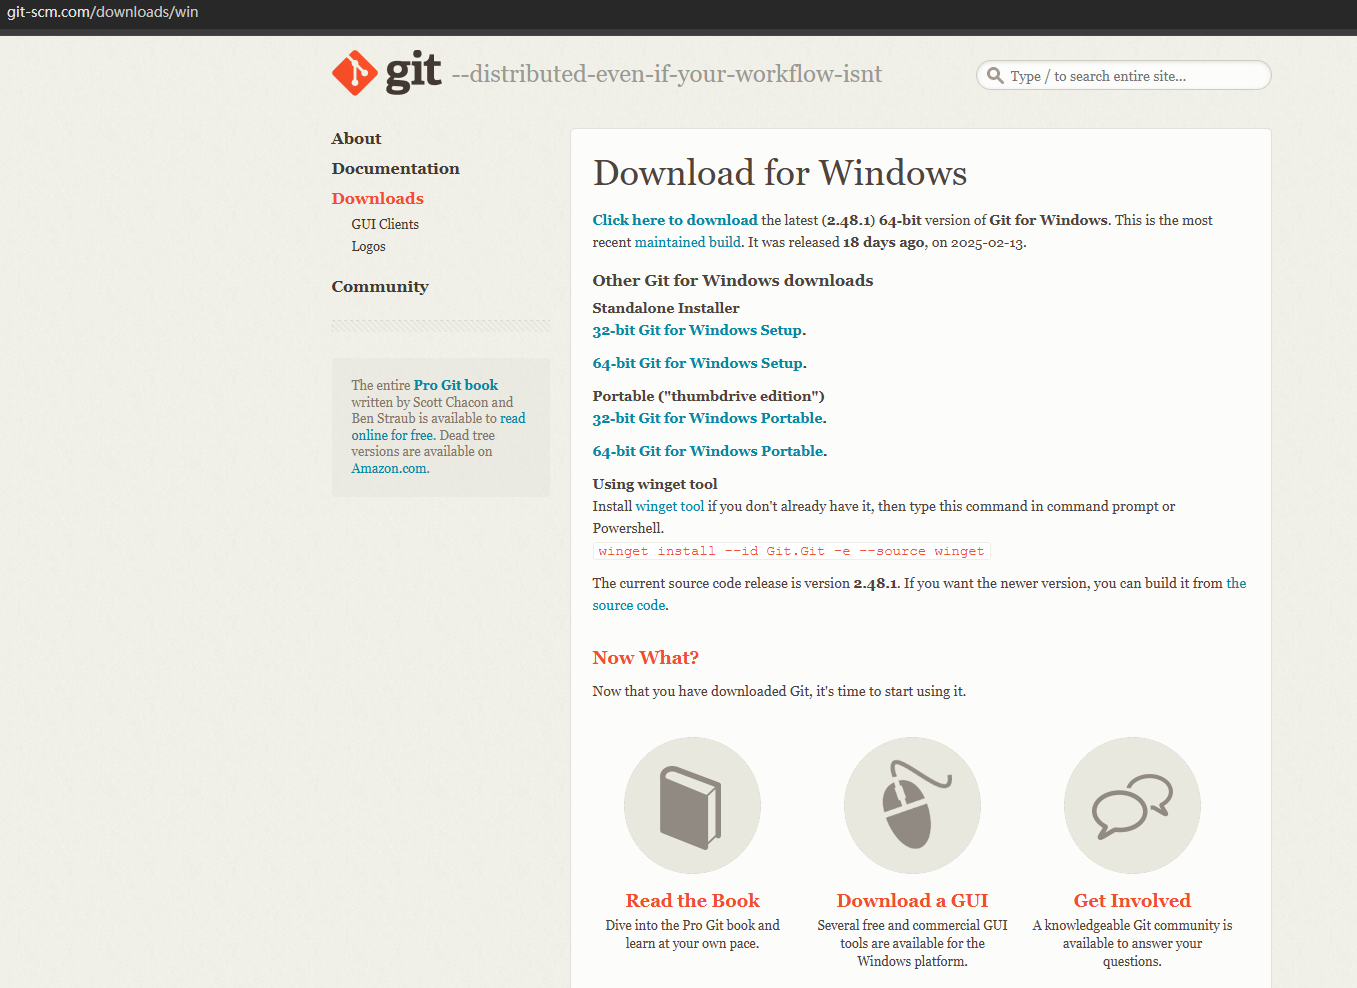Download 32-bit Git for Windows Setup
Viewport: 1357px width, 988px height.
(697, 330)
